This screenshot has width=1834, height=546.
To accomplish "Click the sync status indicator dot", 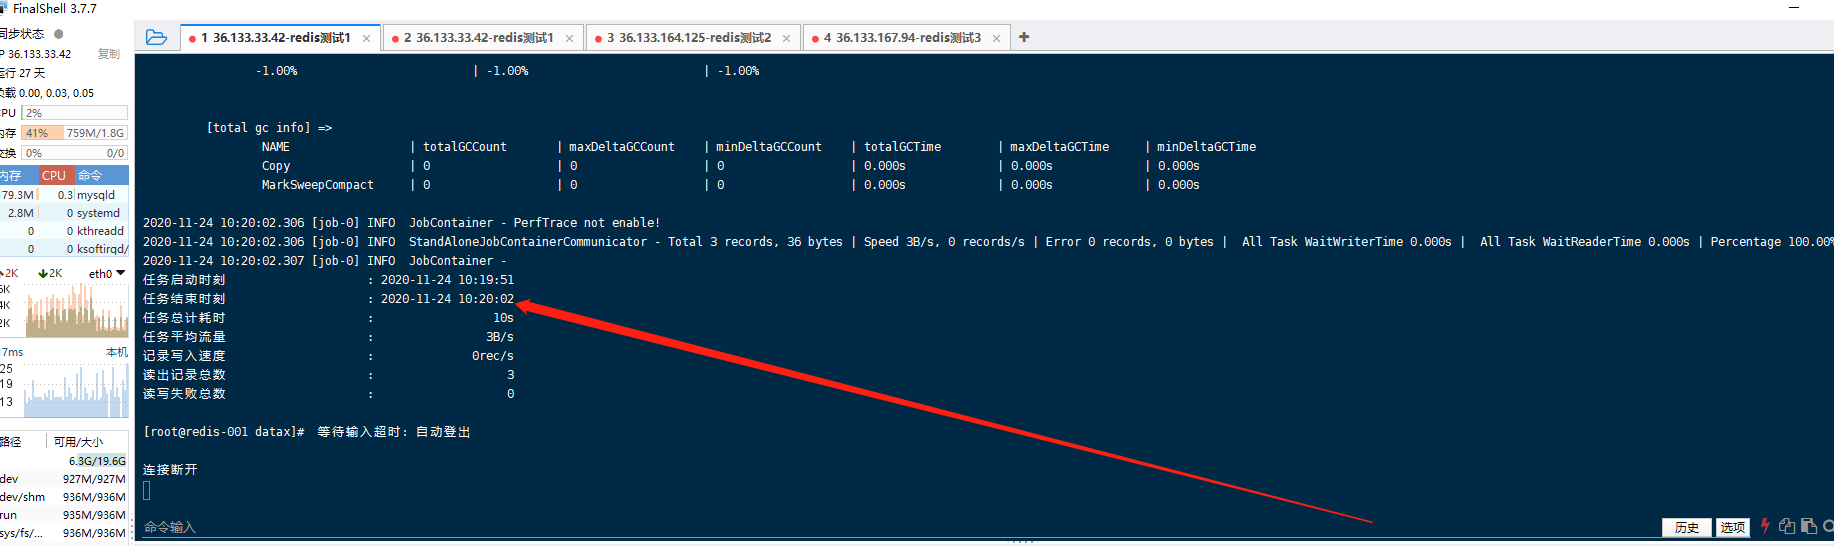I will 58,34.
